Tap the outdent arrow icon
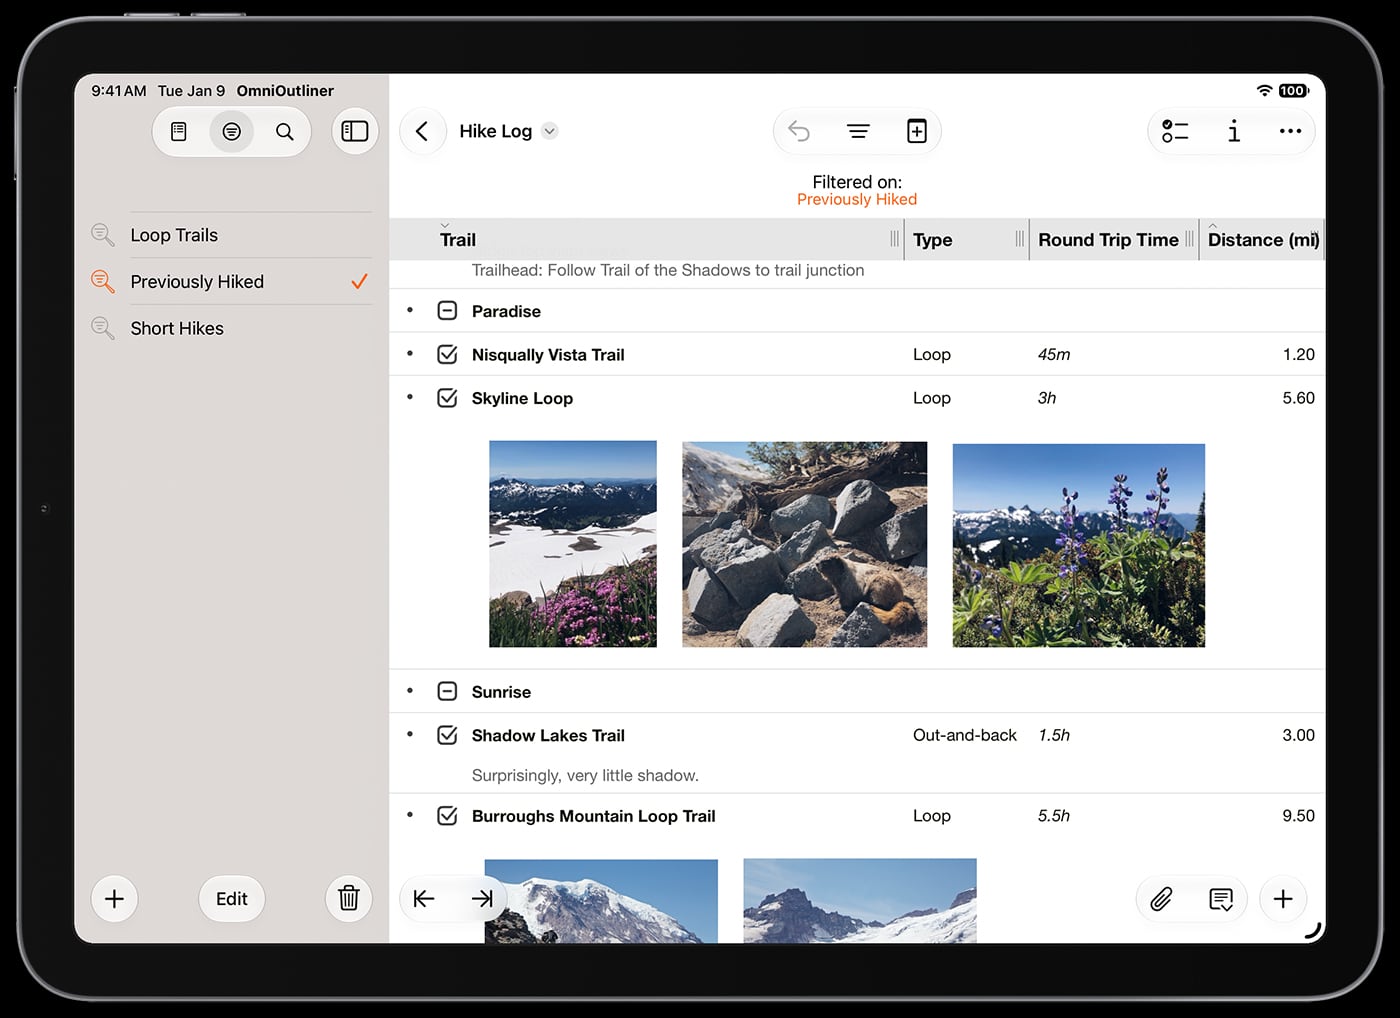This screenshot has width=1400, height=1018. click(424, 899)
